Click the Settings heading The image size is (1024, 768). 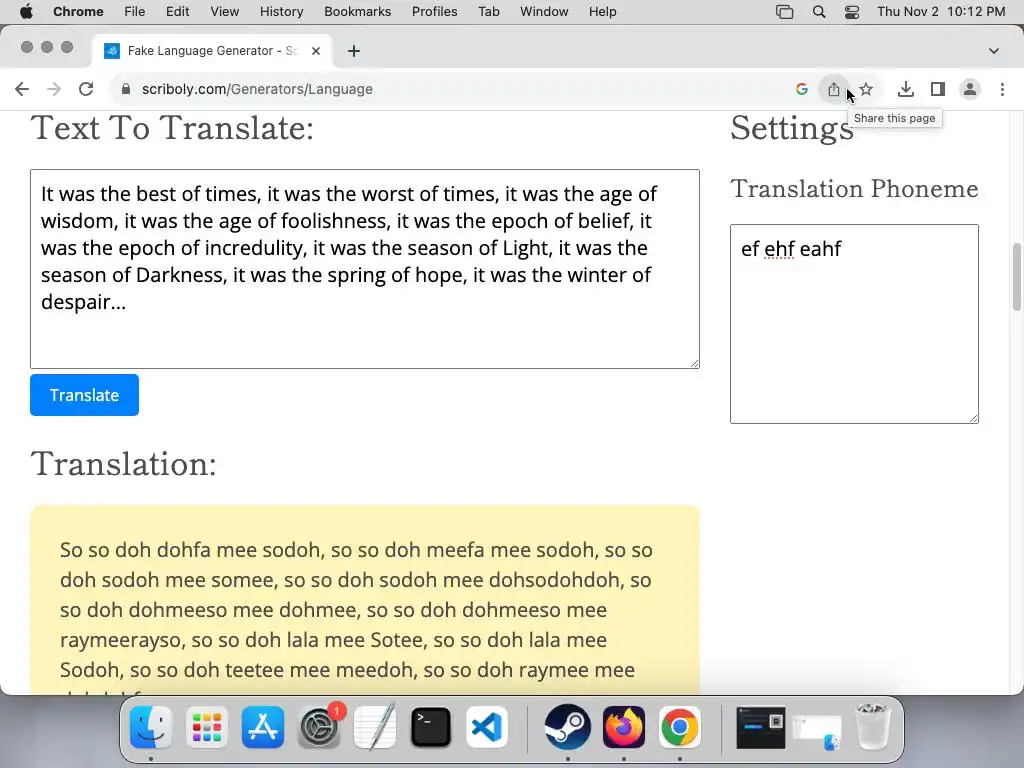coord(792,128)
